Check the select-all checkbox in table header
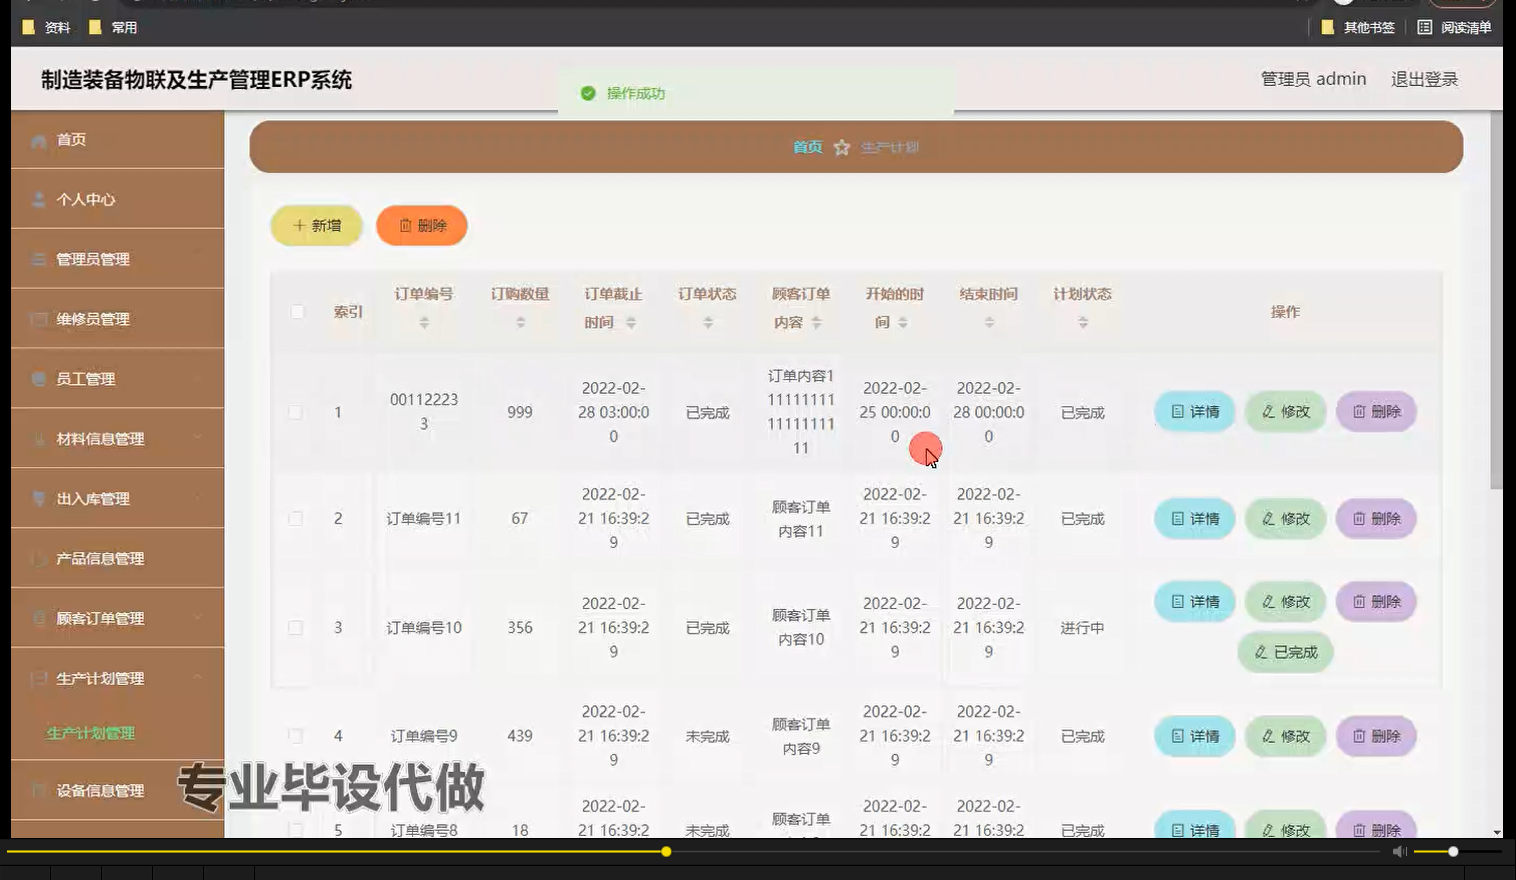Viewport: 1516px width, 880px height. point(296,312)
